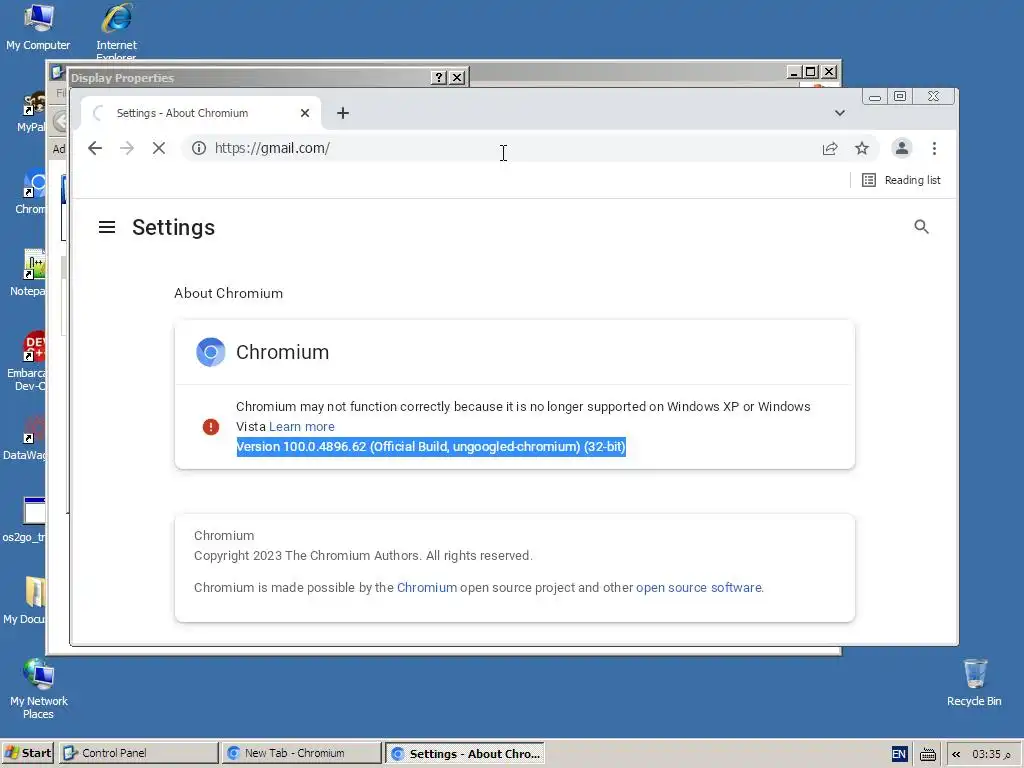Close the Settings - About Chromium tab
This screenshot has height=768, width=1024.
coord(305,113)
